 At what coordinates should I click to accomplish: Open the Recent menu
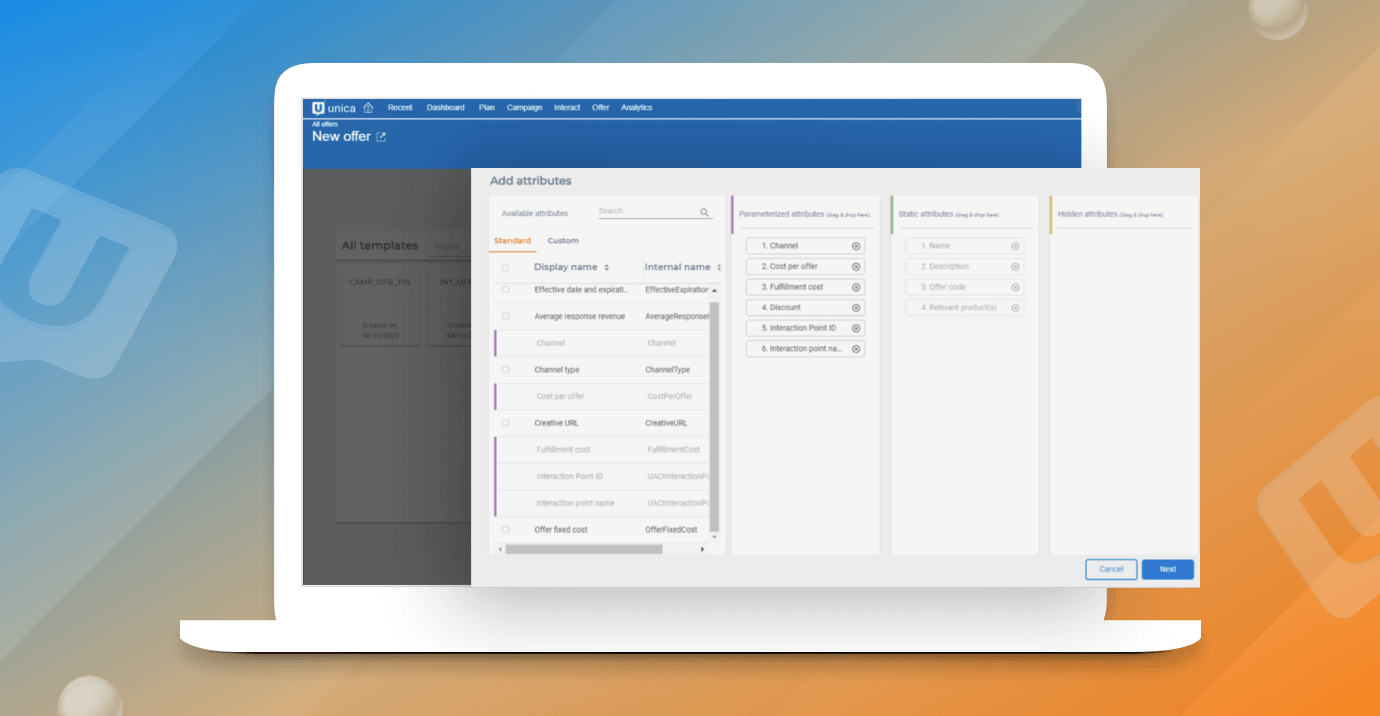[x=400, y=108]
